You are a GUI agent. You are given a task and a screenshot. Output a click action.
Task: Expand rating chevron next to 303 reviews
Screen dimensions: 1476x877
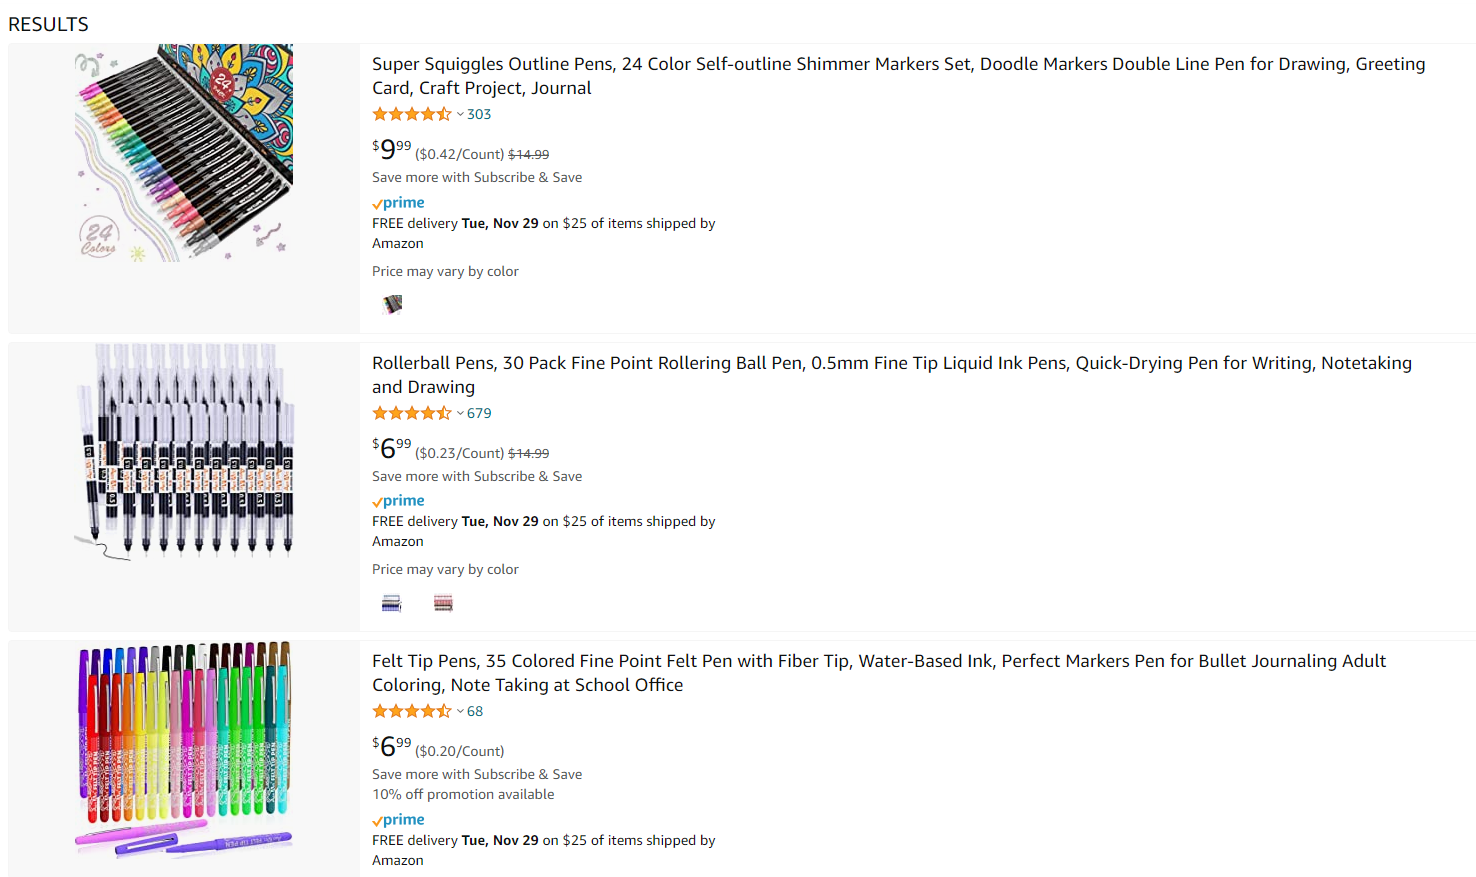click(x=460, y=115)
